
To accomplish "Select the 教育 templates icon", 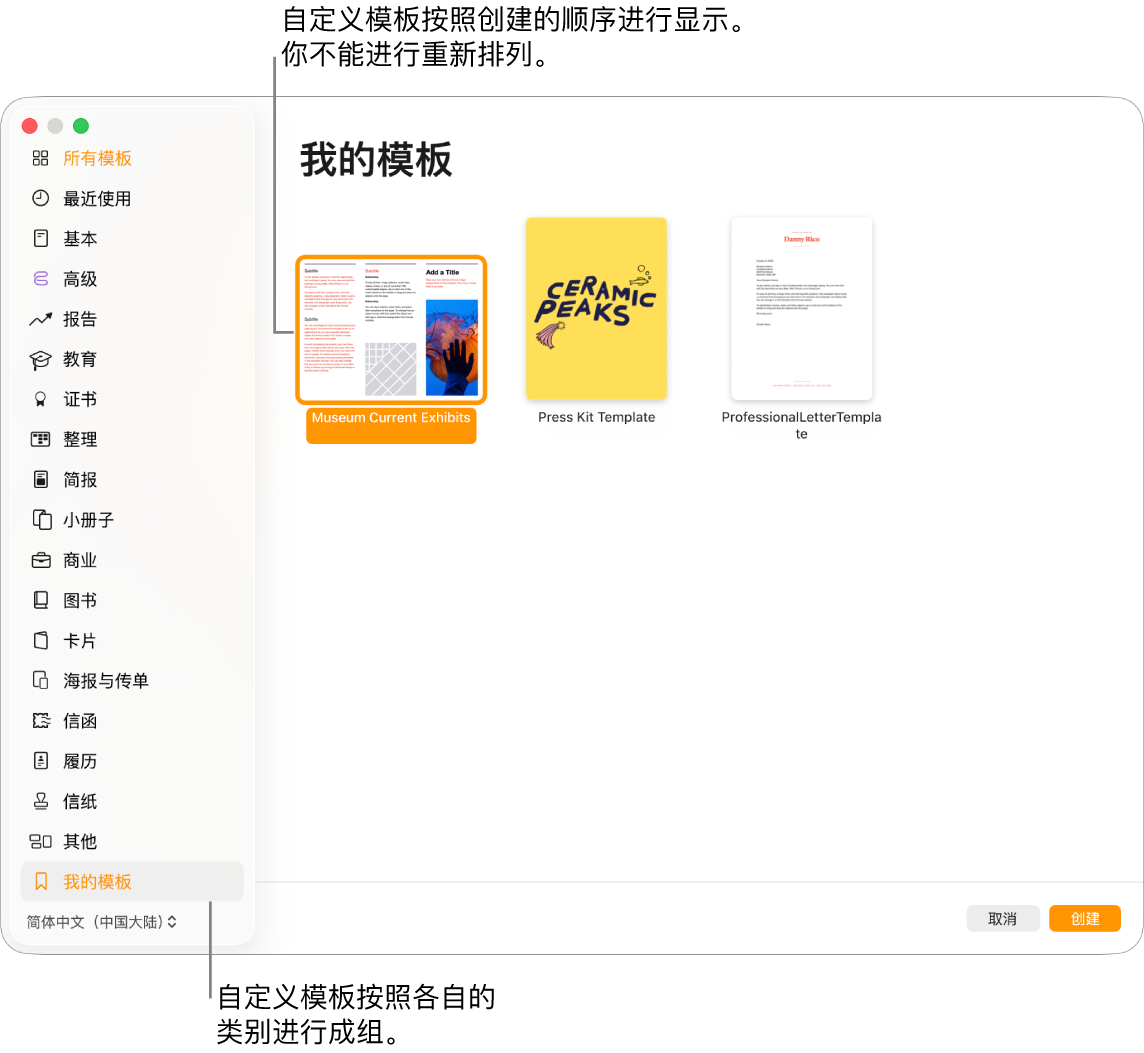I will 41,359.
